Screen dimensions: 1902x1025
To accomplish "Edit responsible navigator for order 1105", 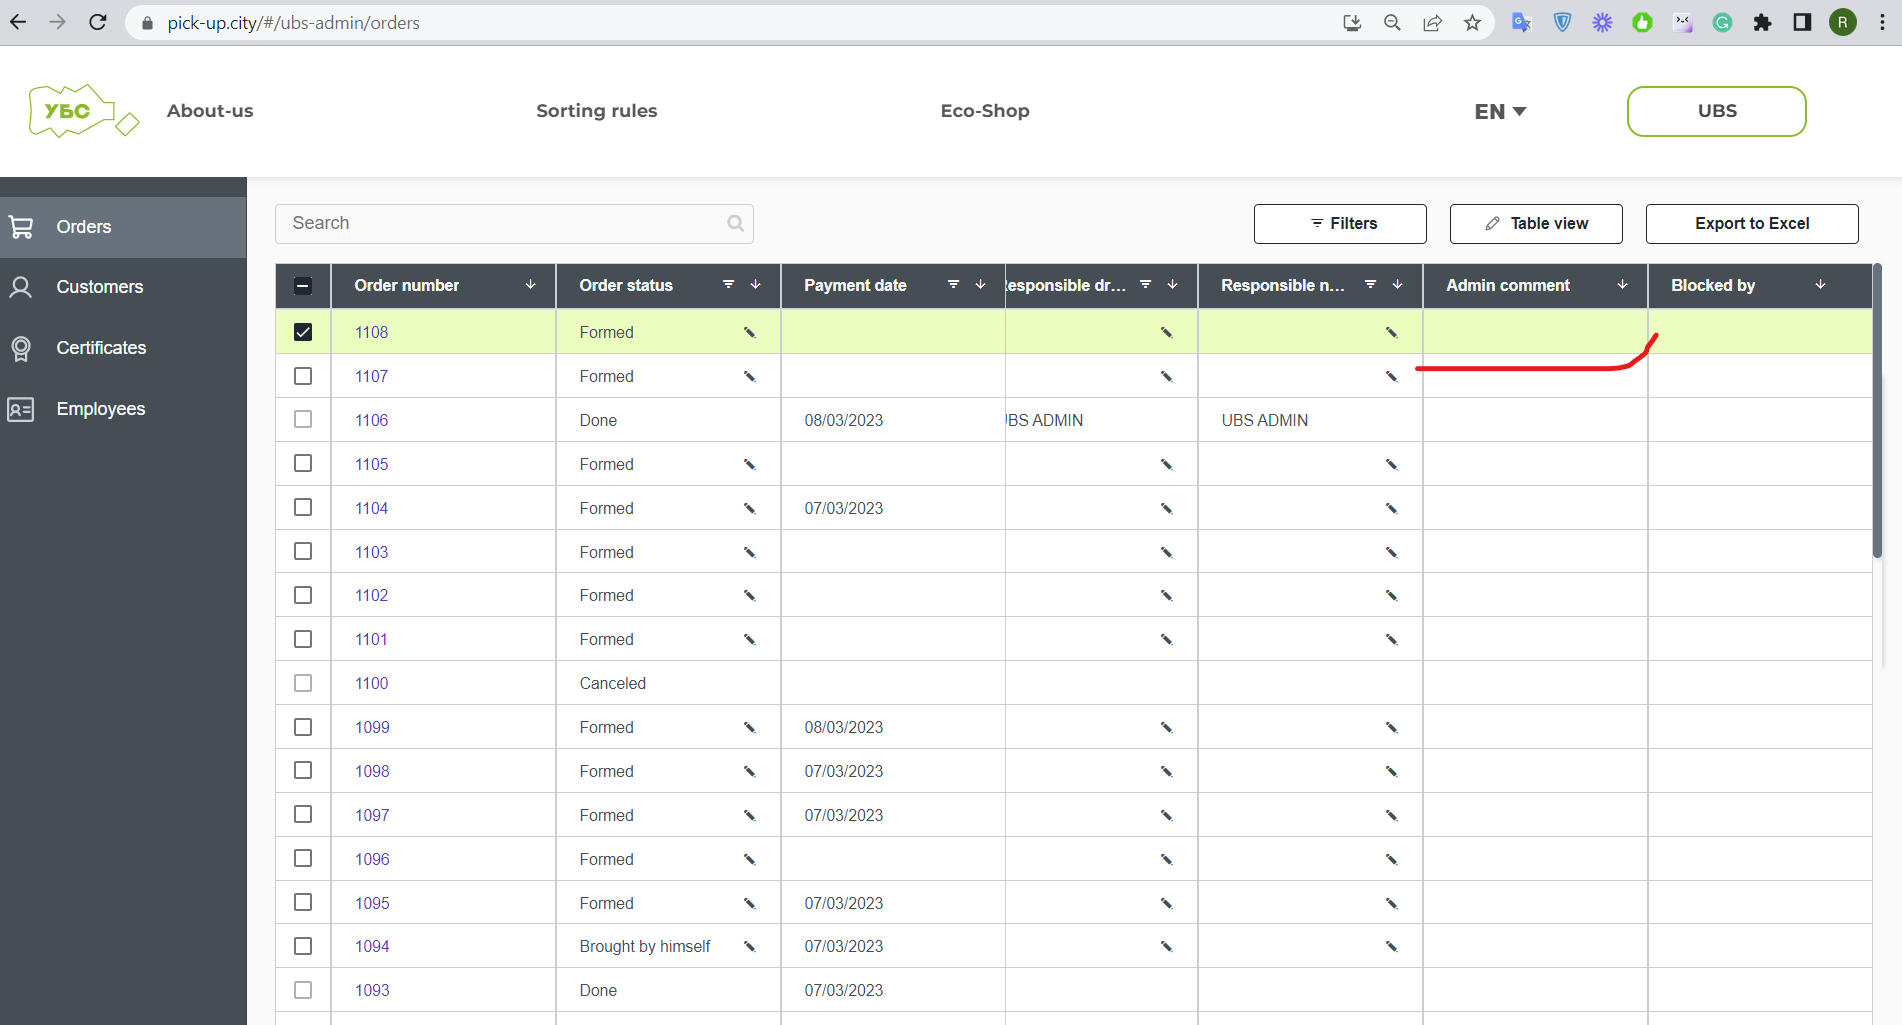I will tap(1391, 464).
